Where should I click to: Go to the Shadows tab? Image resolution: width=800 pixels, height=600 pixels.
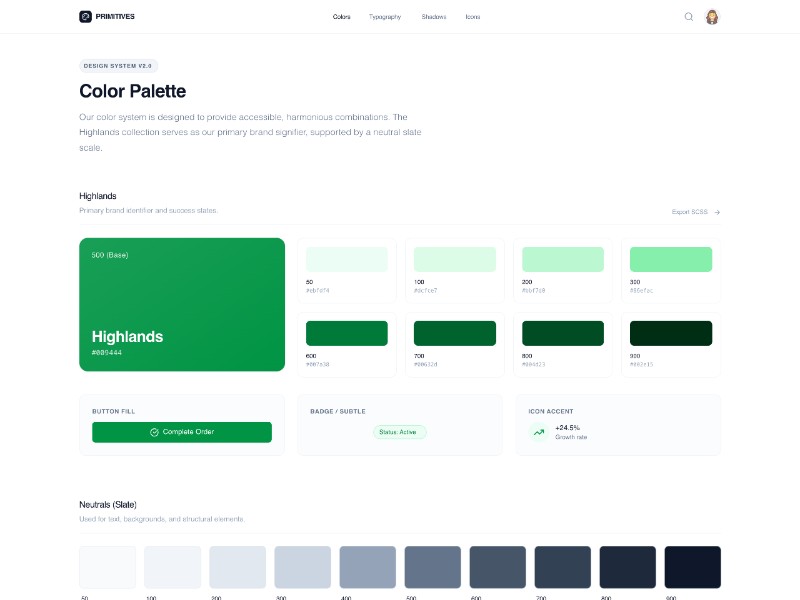coord(434,17)
